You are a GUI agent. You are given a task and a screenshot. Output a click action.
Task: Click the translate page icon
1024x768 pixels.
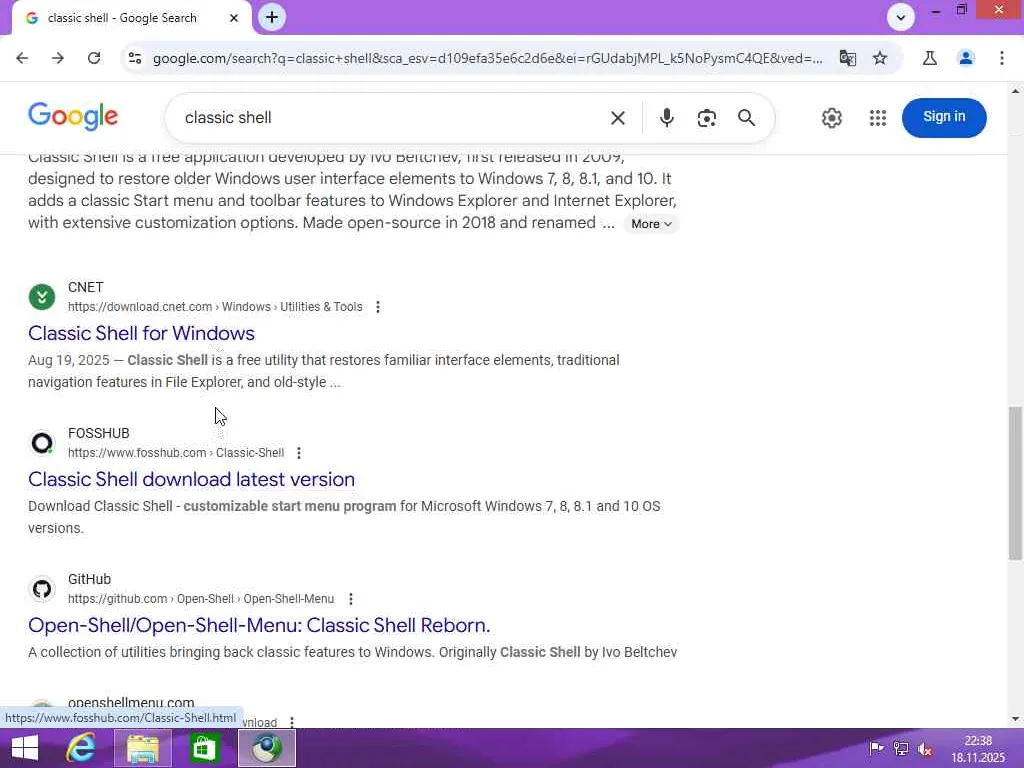pos(848,58)
